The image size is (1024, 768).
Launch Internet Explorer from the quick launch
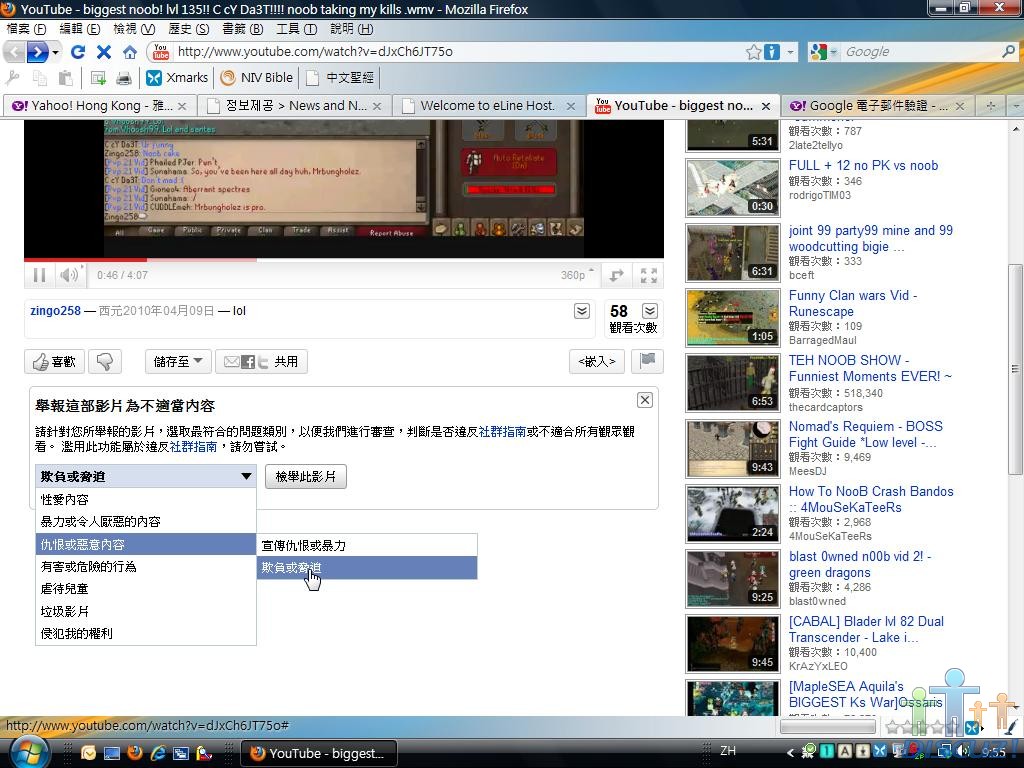coord(158,753)
